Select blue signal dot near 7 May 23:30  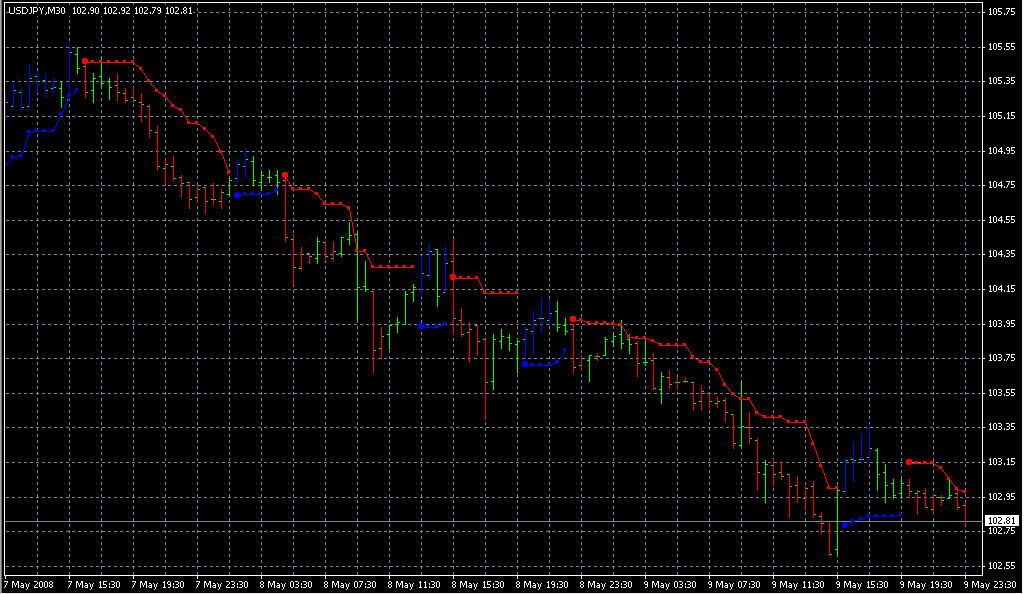(x=236, y=195)
